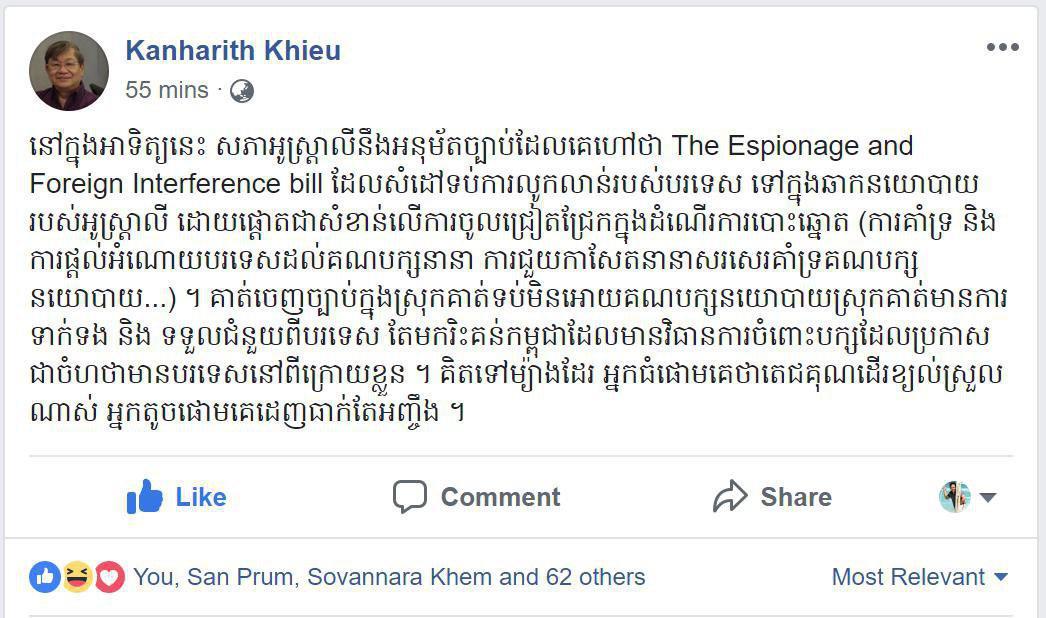Click the public audience globe icon

(x=241, y=91)
